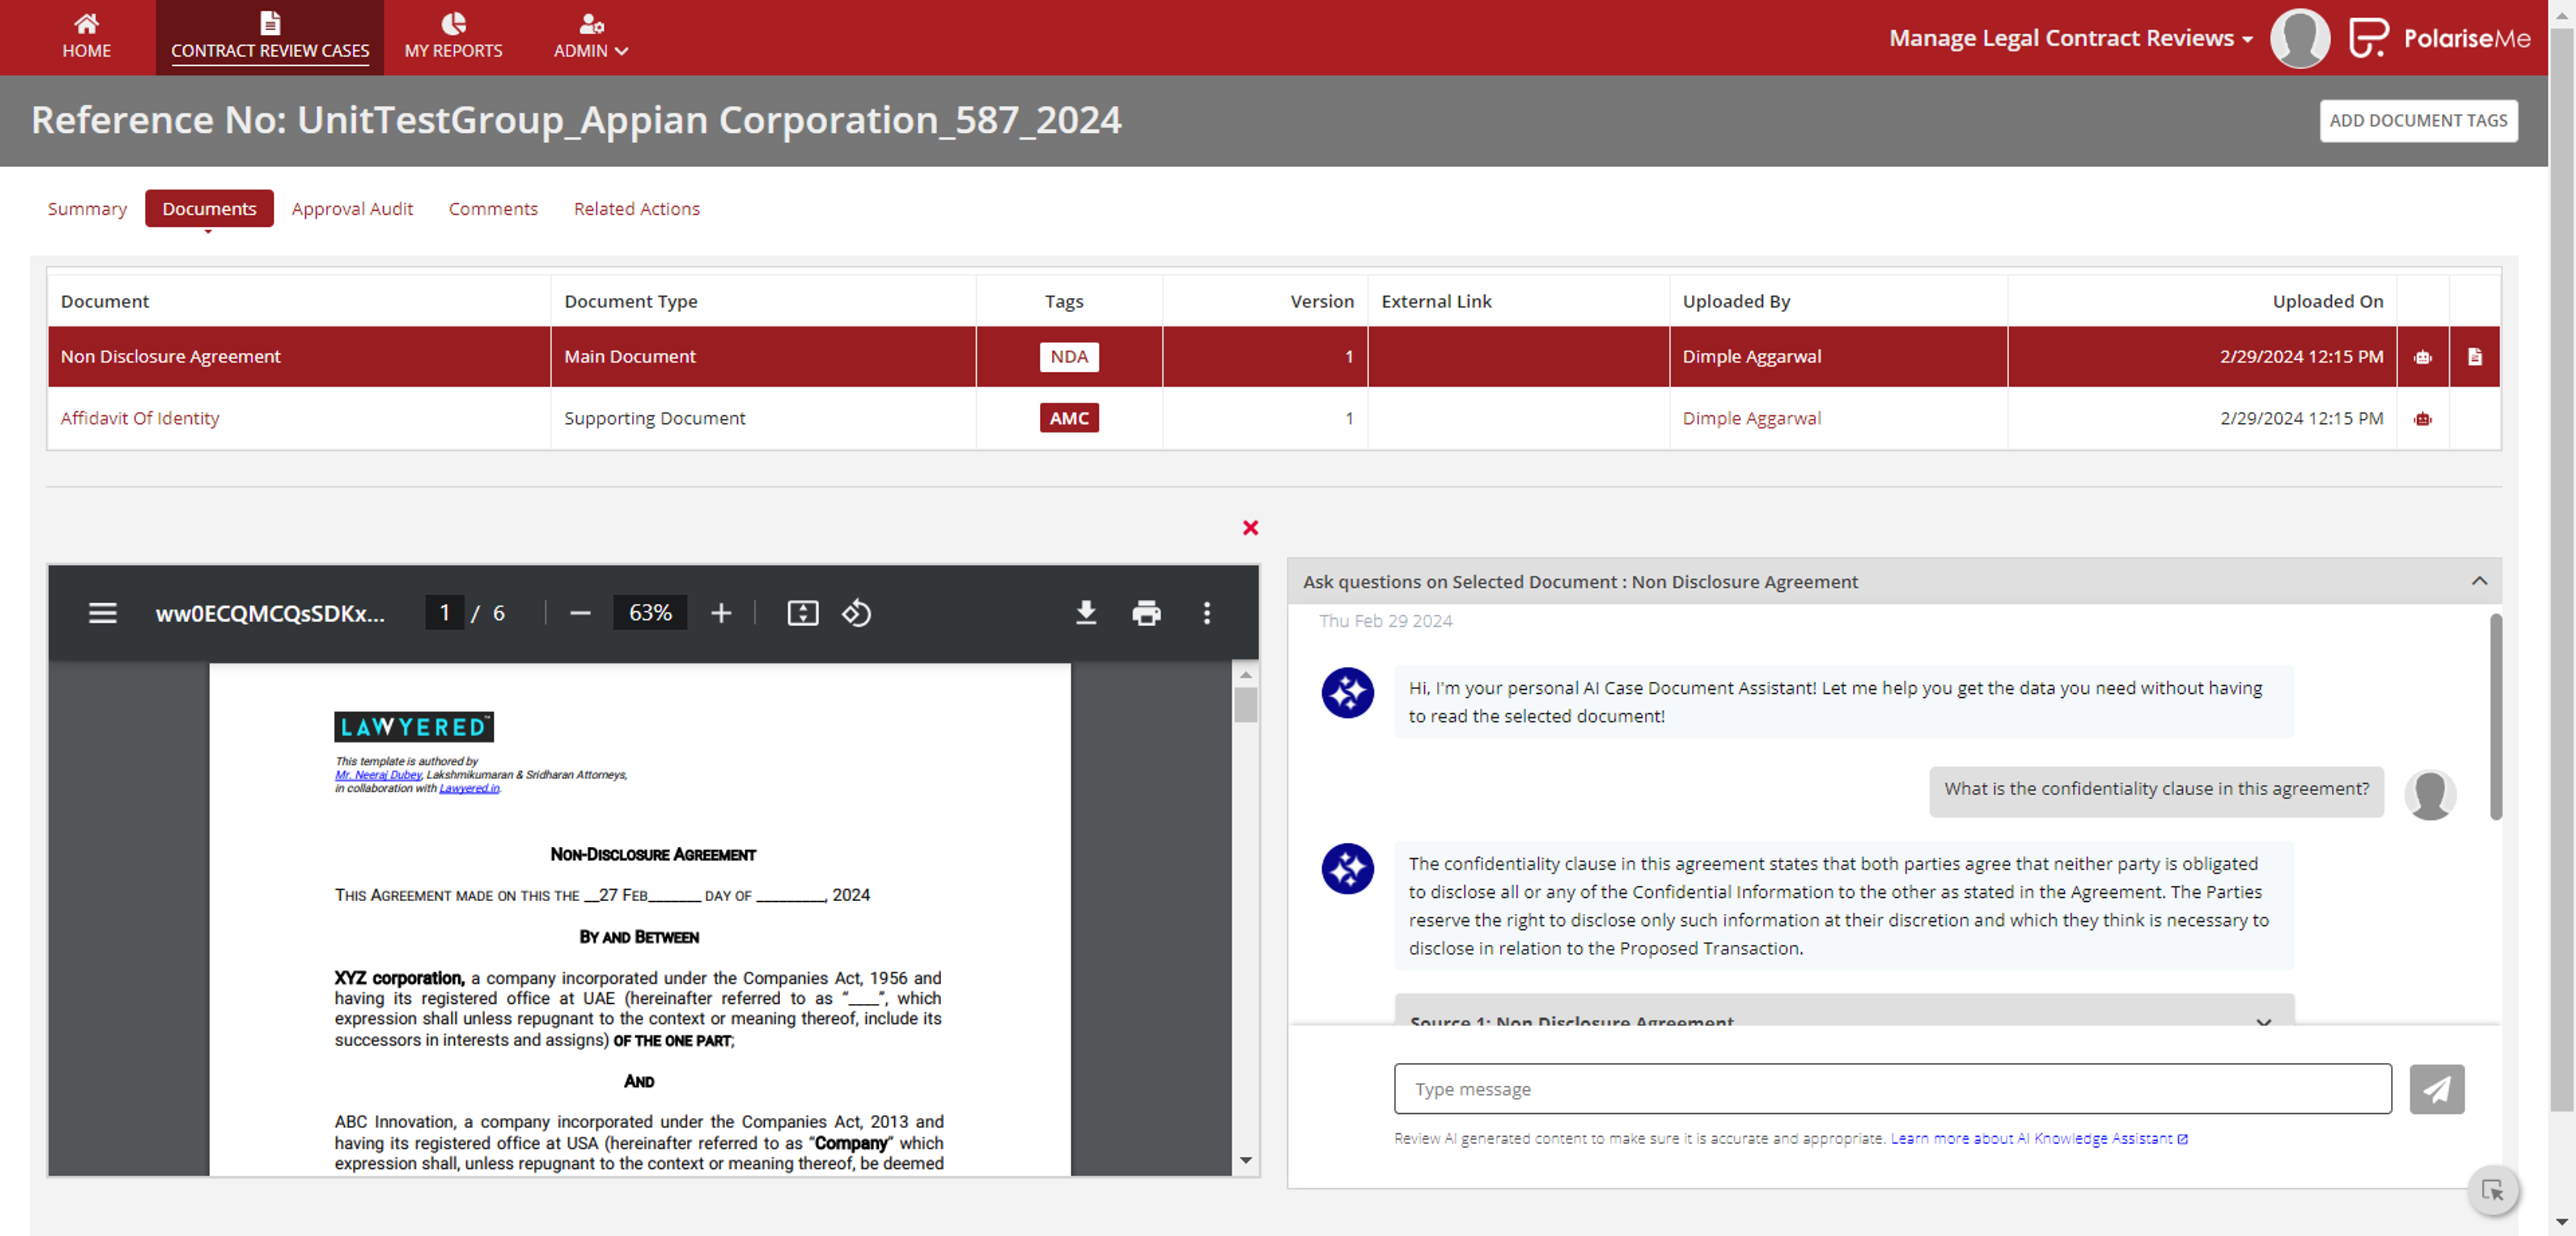Screen dimensions: 2576x1236
Task: Rotate the PDF counterclockwise
Action: 856,613
